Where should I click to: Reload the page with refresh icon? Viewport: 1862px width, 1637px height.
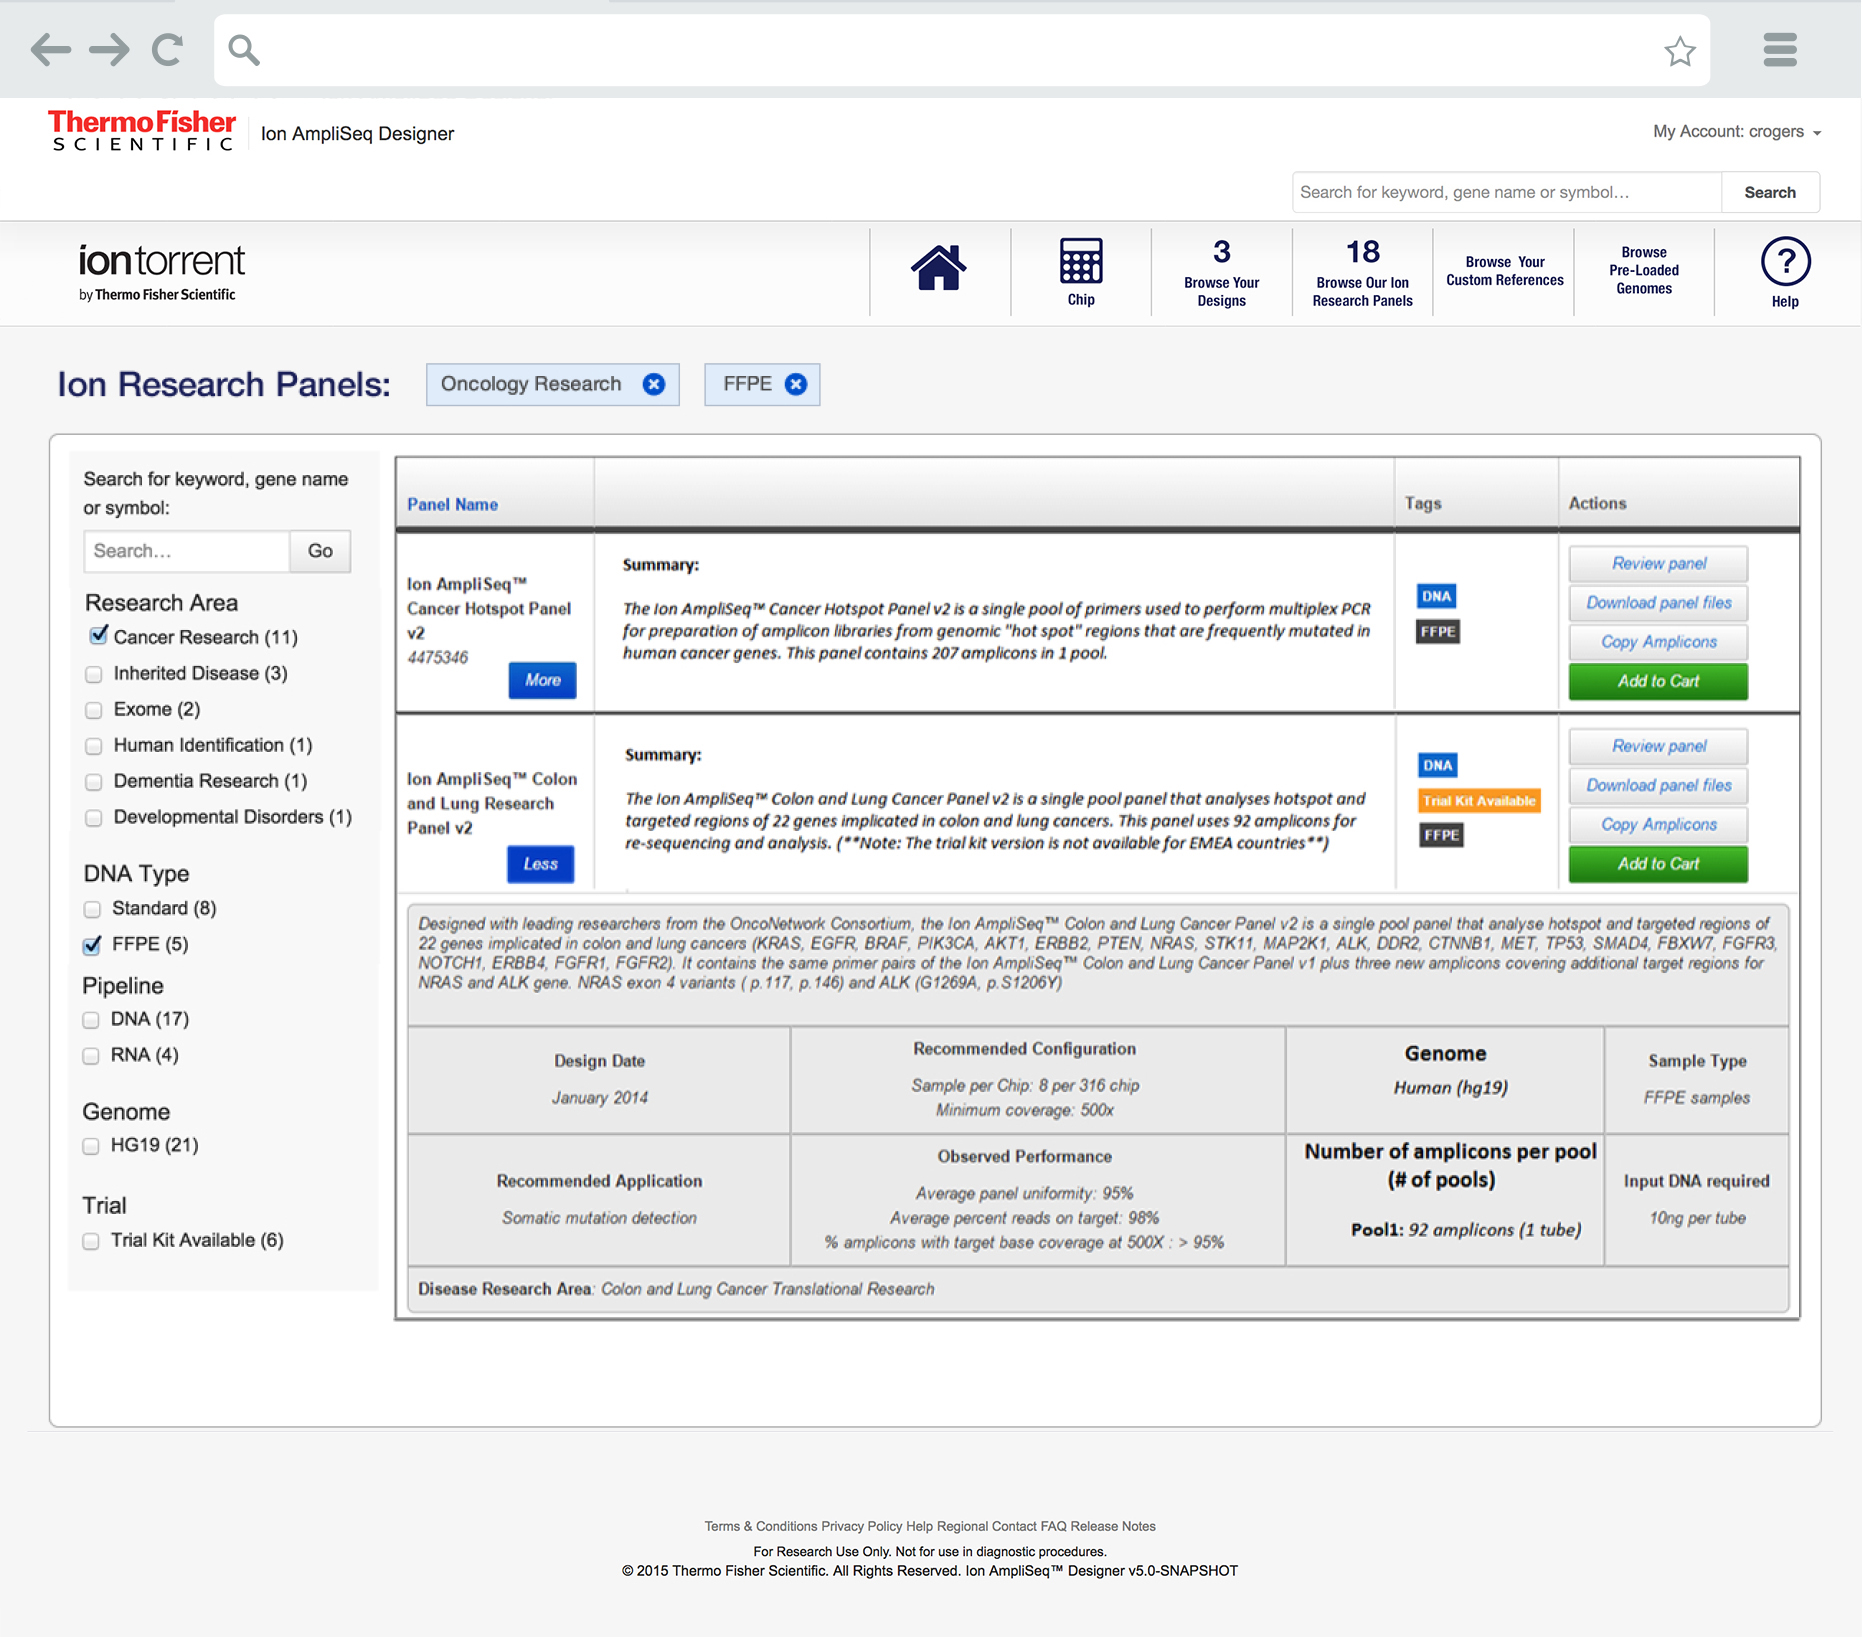pos(167,49)
